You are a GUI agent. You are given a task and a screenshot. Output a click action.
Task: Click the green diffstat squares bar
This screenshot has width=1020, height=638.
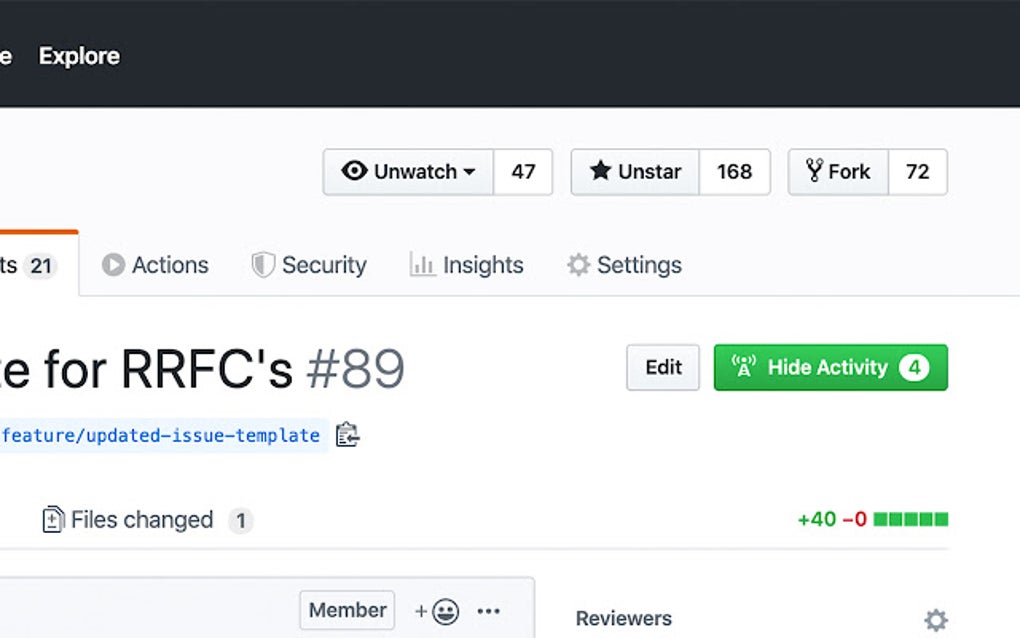click(910, 519)
